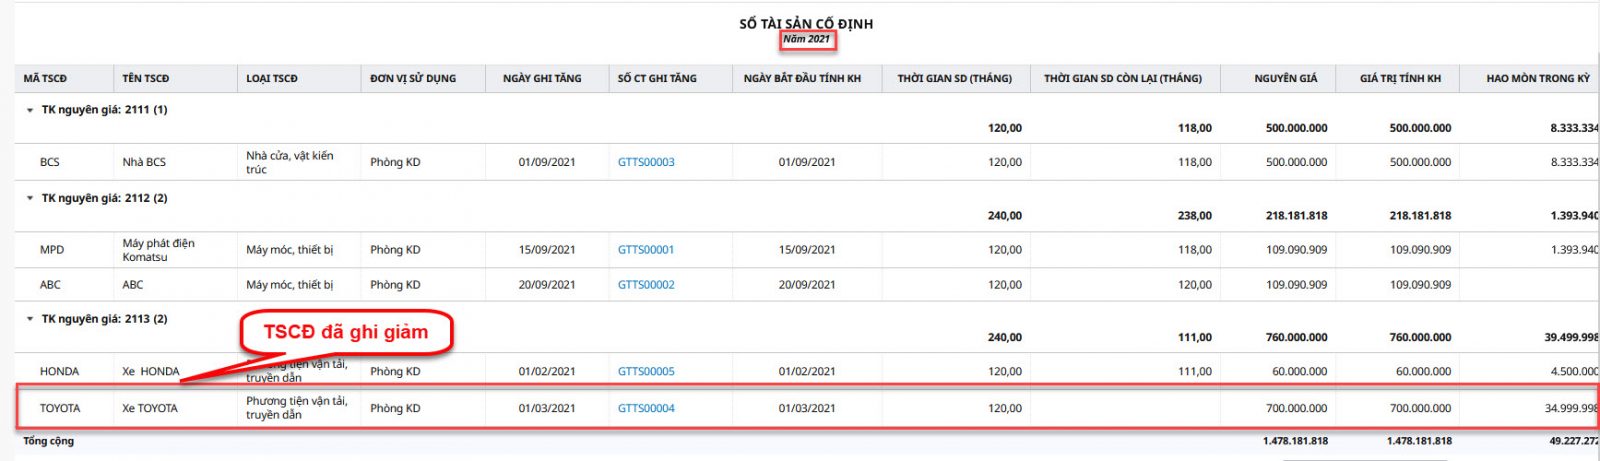This screenshot has width=1600, height=461.
Task: Click the Năm 2021 report period label
Action: tap(806, 40)
